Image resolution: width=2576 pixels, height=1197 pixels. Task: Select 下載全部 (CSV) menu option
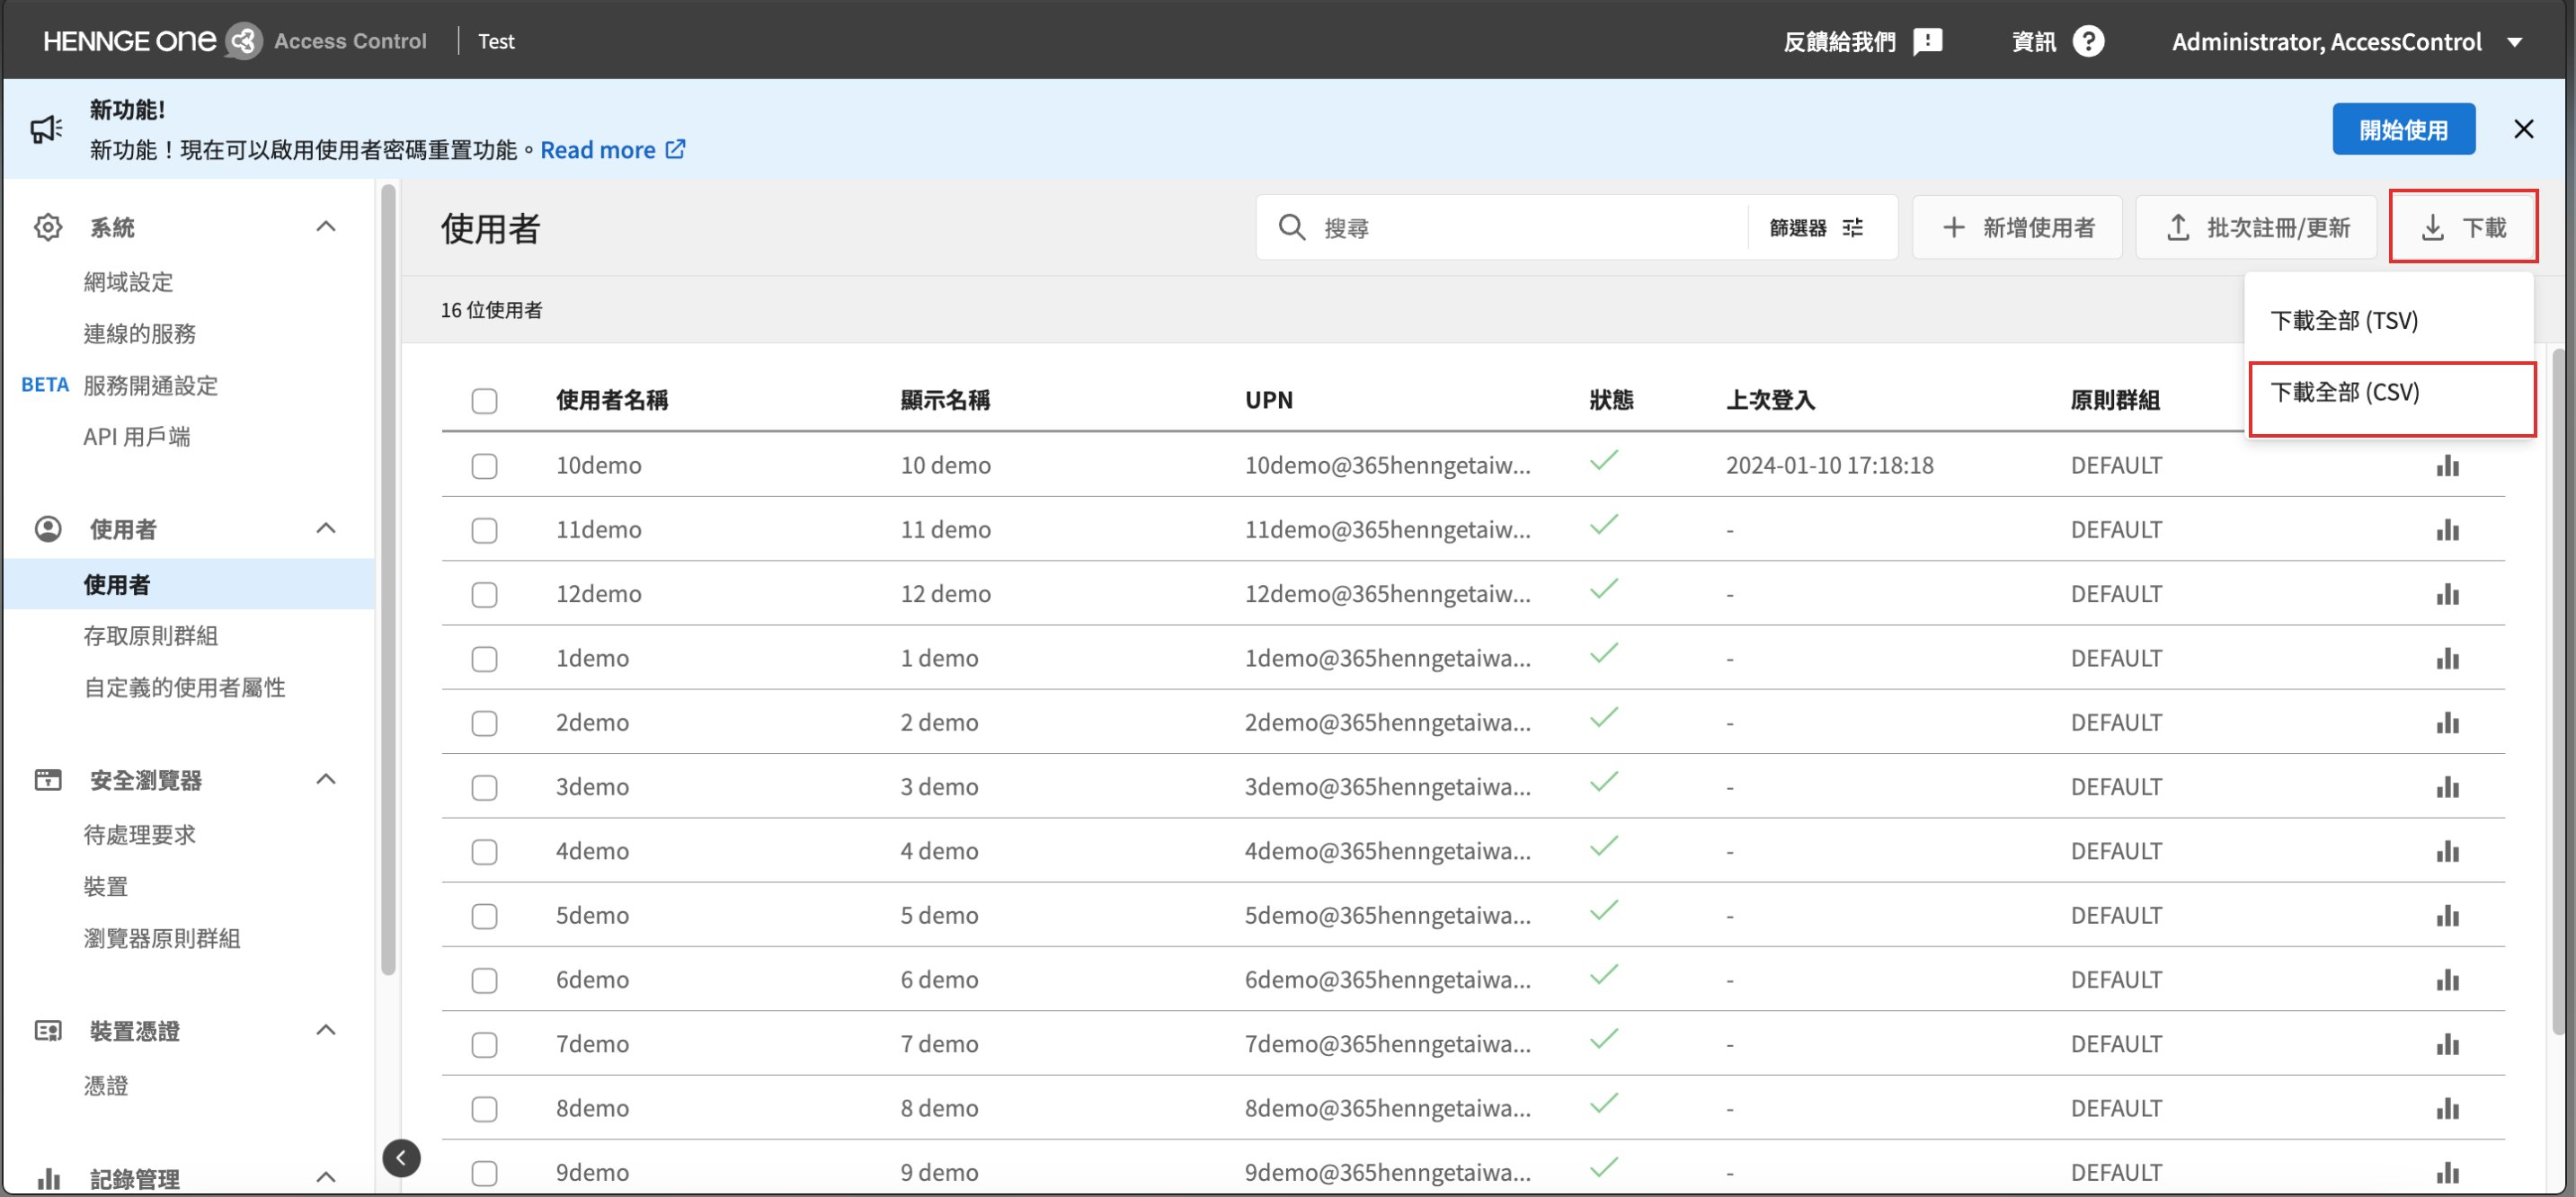click(x=2343, y=393)
